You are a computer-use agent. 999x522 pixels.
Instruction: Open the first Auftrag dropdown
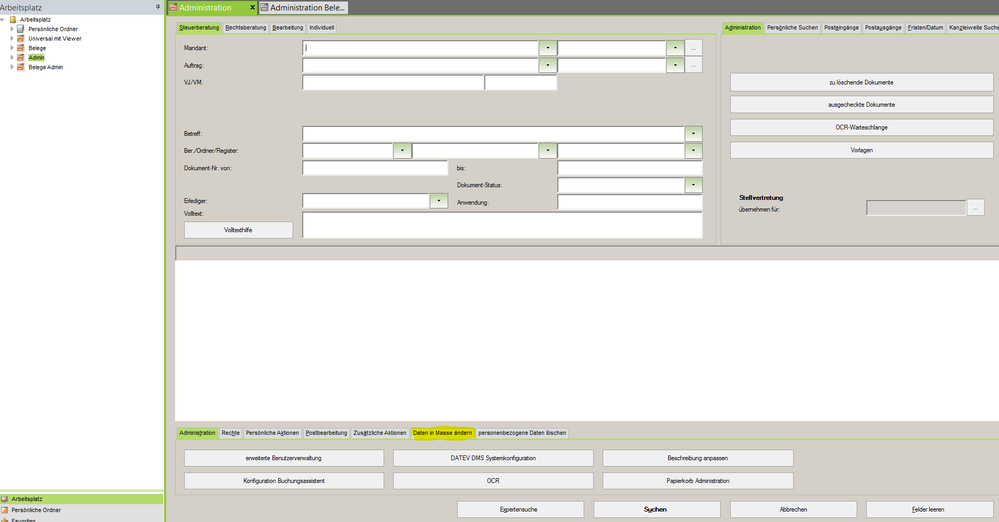548,65
